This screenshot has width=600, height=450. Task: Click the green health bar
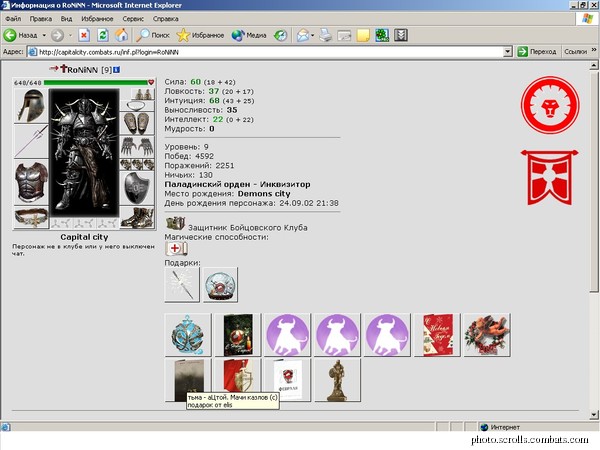(95, 82)
